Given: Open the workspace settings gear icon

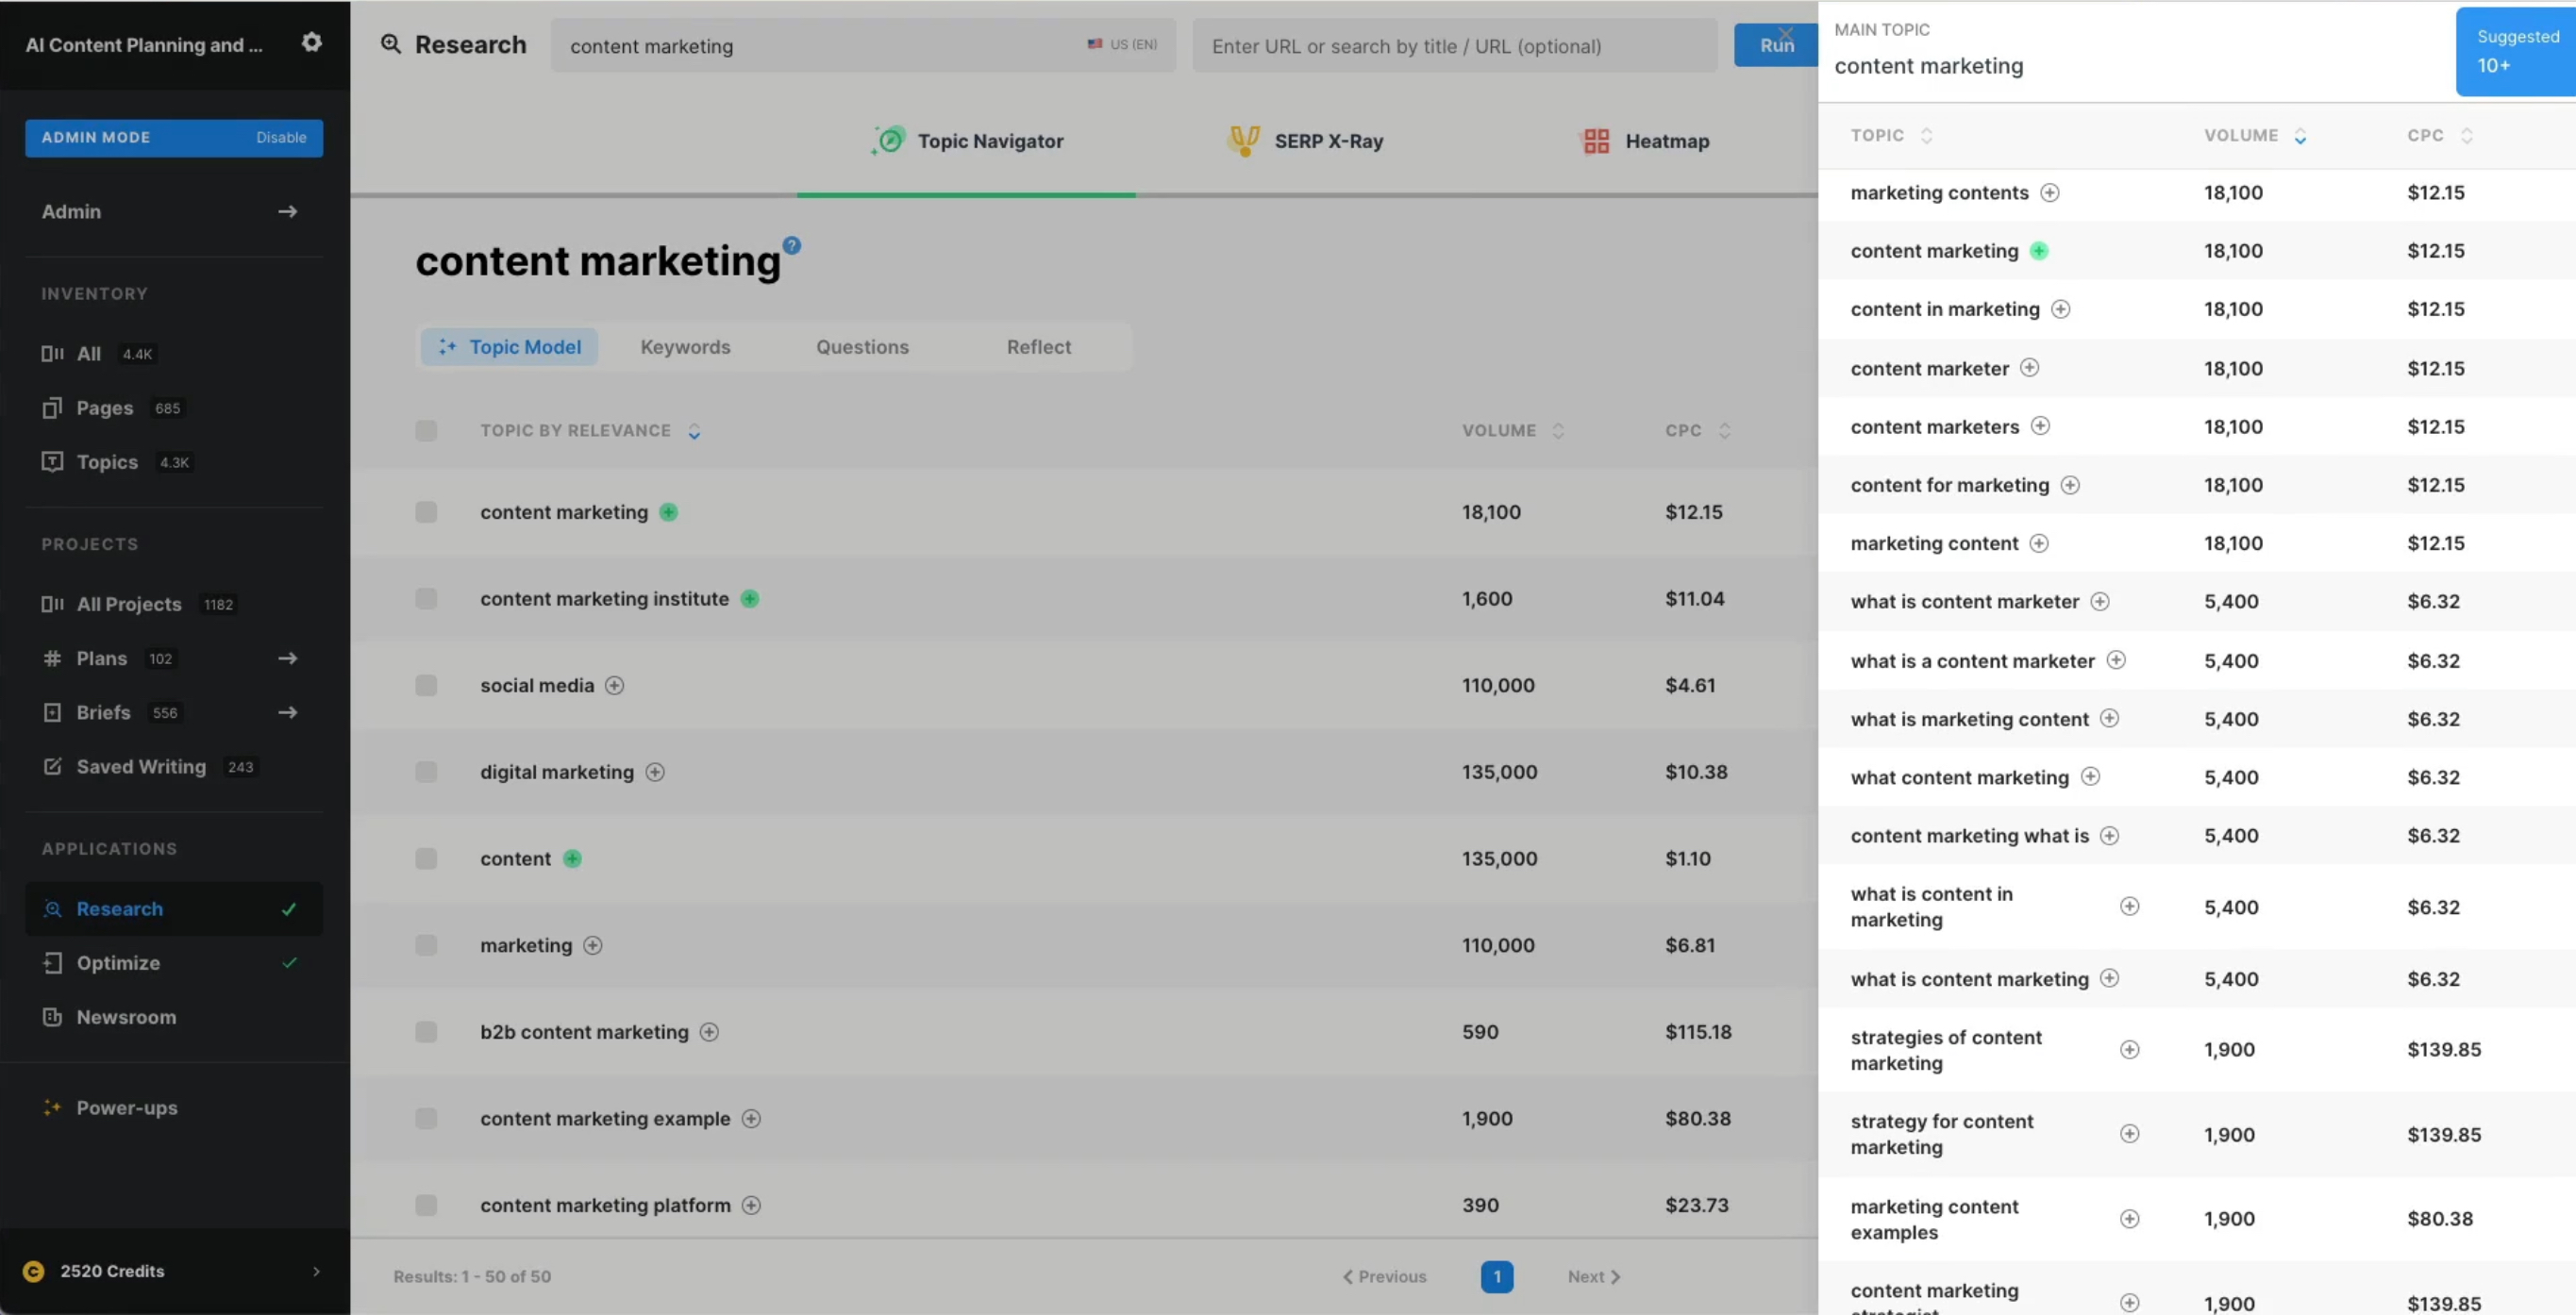Looking at the screenshot, I should pyautogui.click(x=311, y=42).
